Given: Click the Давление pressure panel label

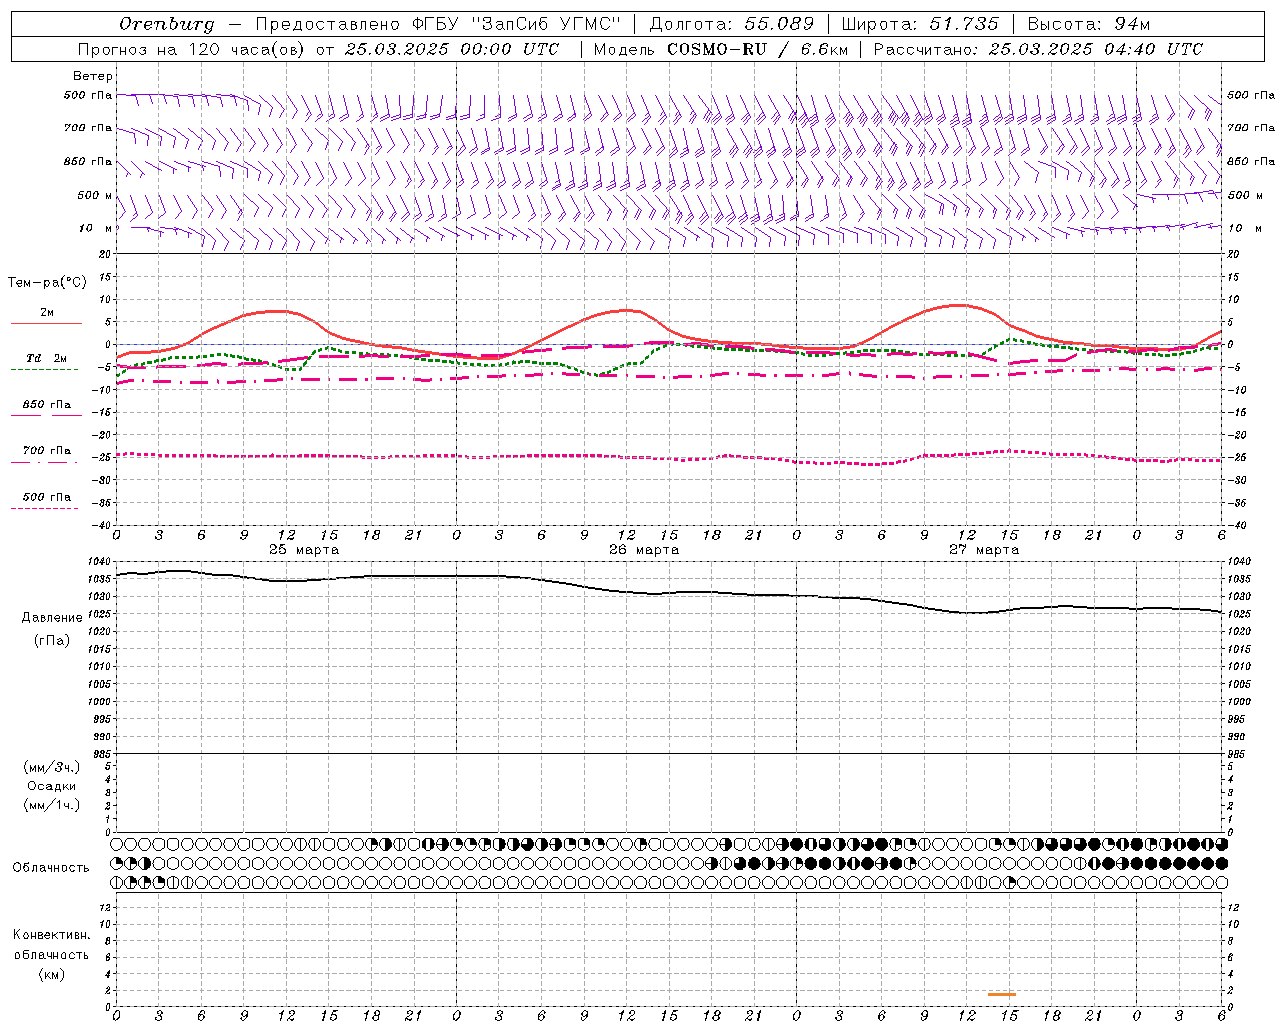Looking at the screenshot, I should (52, 618).
